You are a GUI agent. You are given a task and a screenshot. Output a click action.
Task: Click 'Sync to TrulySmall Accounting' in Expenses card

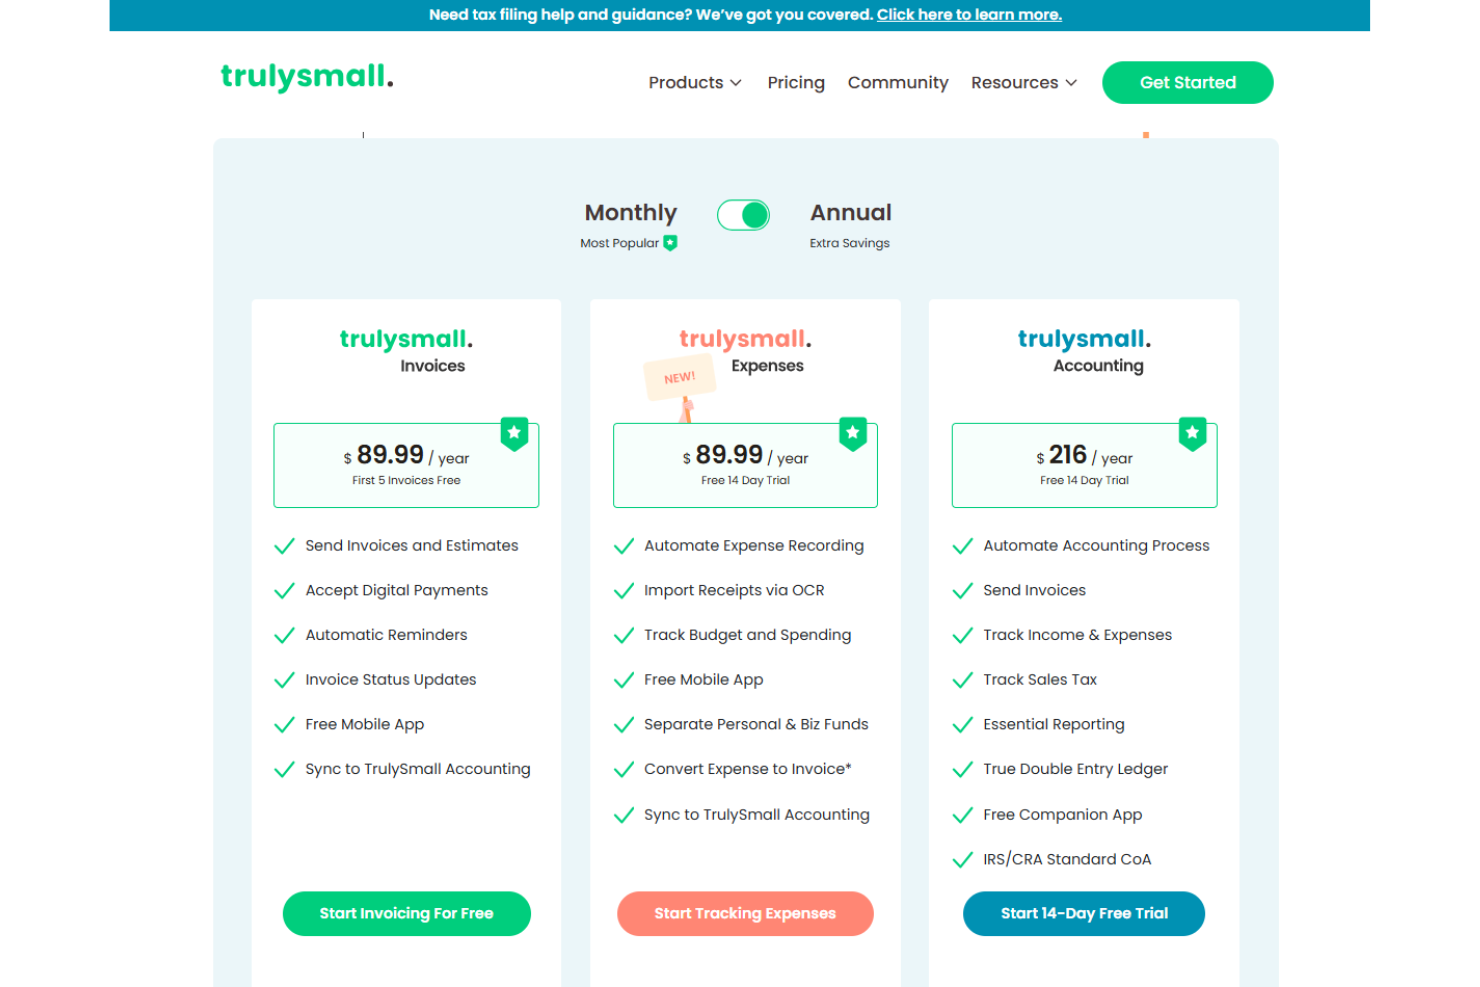pyautogui.click(x=757, y=815)
